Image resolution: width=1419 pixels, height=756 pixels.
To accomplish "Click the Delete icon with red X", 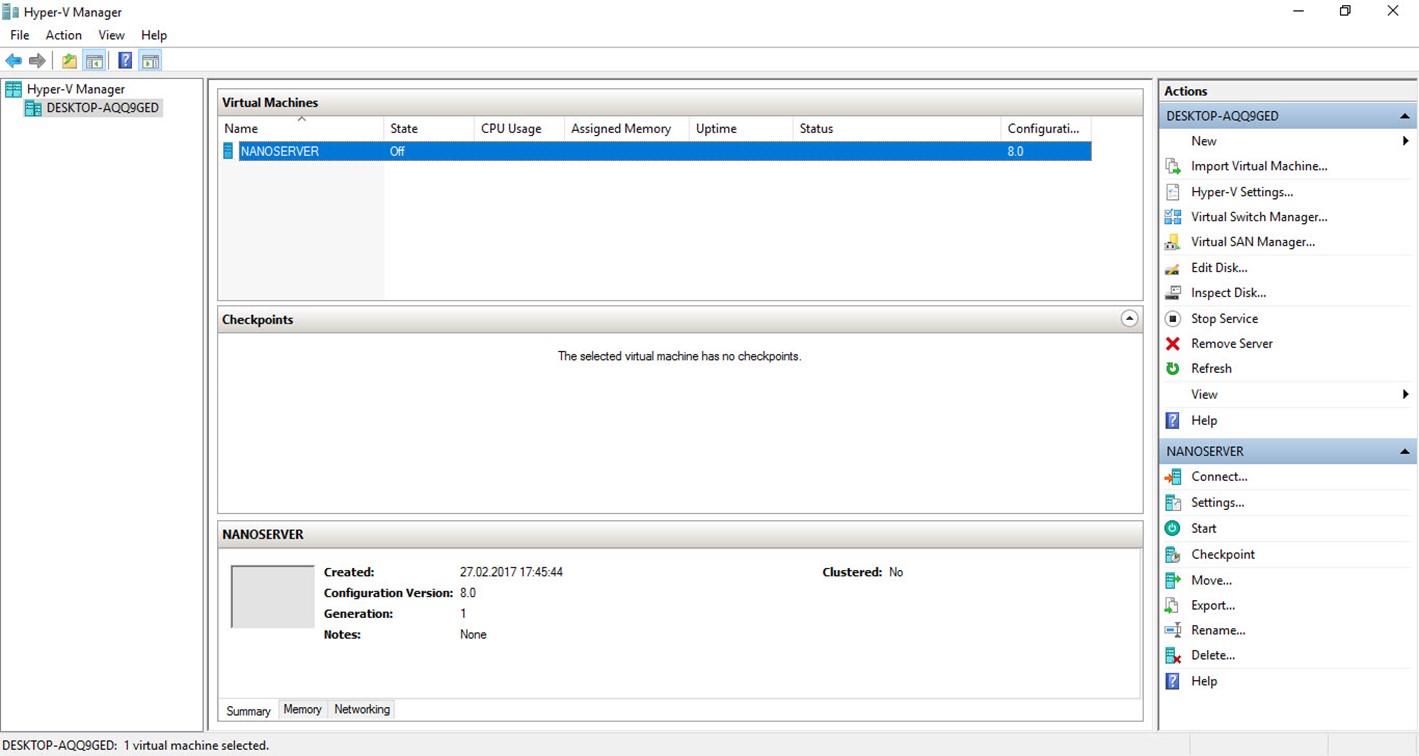I will click(x=1173, y=656).
